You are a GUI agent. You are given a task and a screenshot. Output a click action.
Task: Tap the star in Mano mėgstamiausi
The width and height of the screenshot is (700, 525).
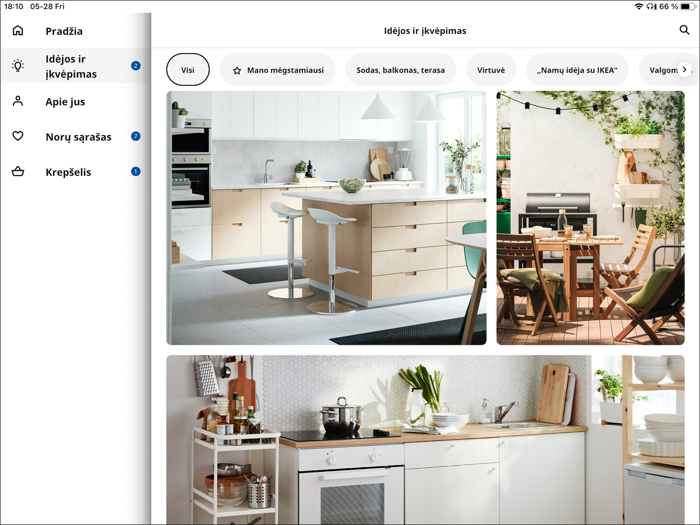coord(237,71)
